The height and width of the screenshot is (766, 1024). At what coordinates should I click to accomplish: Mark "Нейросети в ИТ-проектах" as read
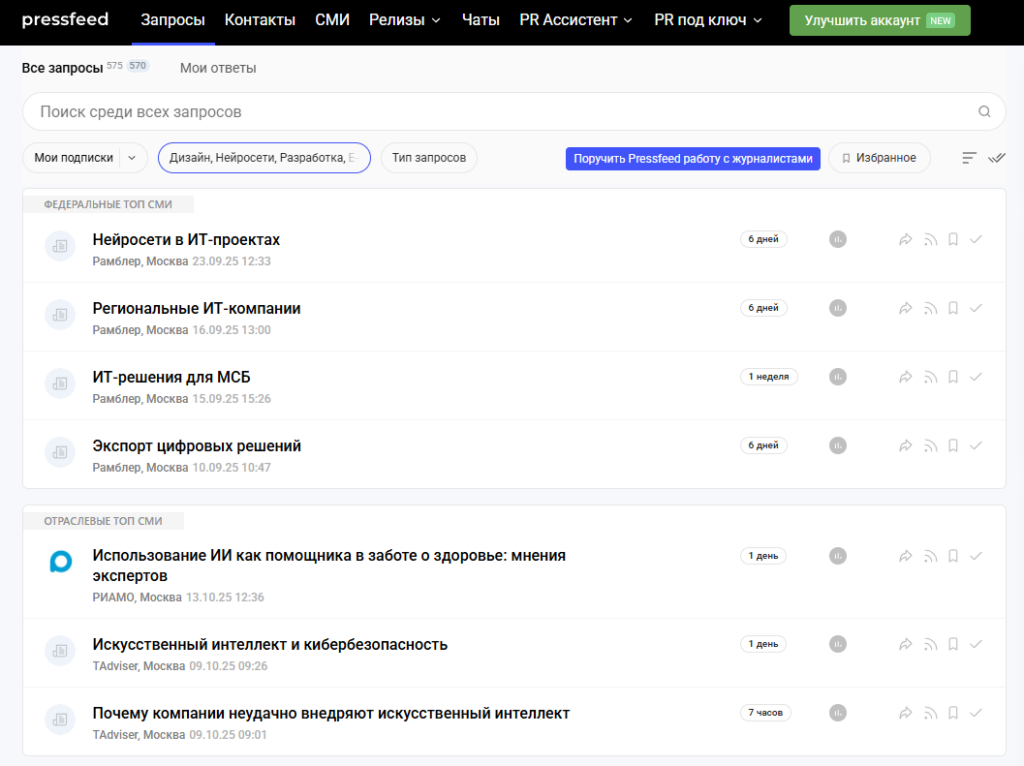(976, 240)
